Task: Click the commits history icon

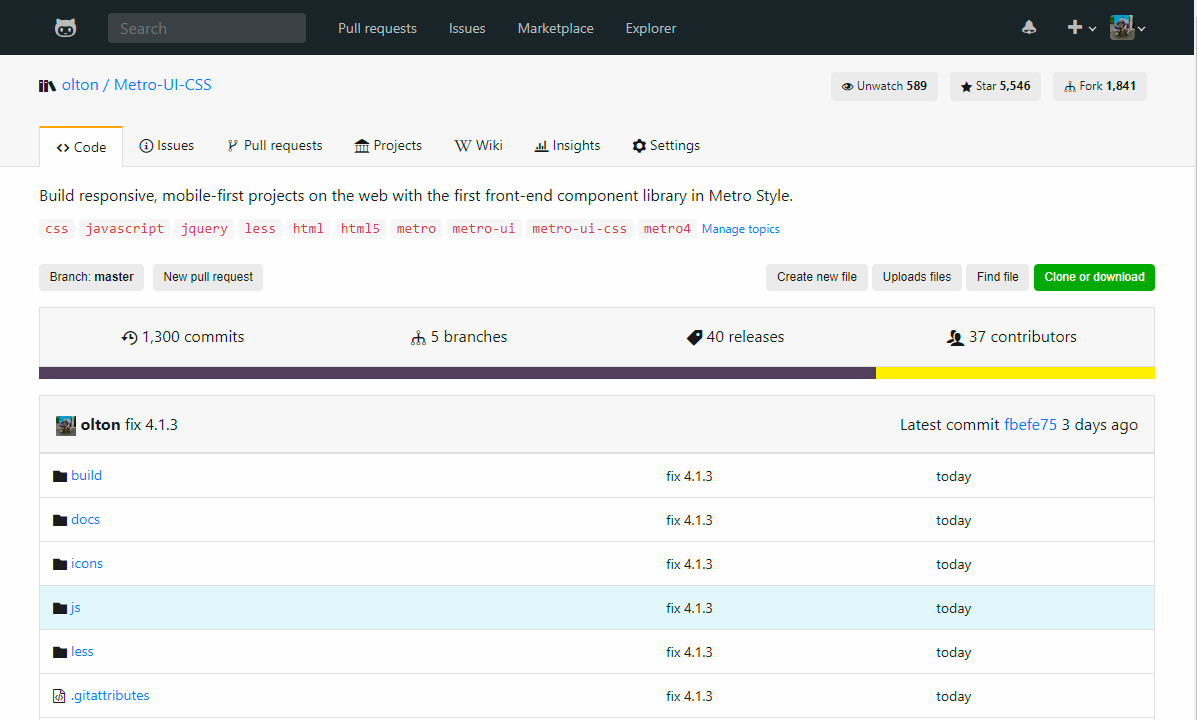Action: (x=129, y=338)
